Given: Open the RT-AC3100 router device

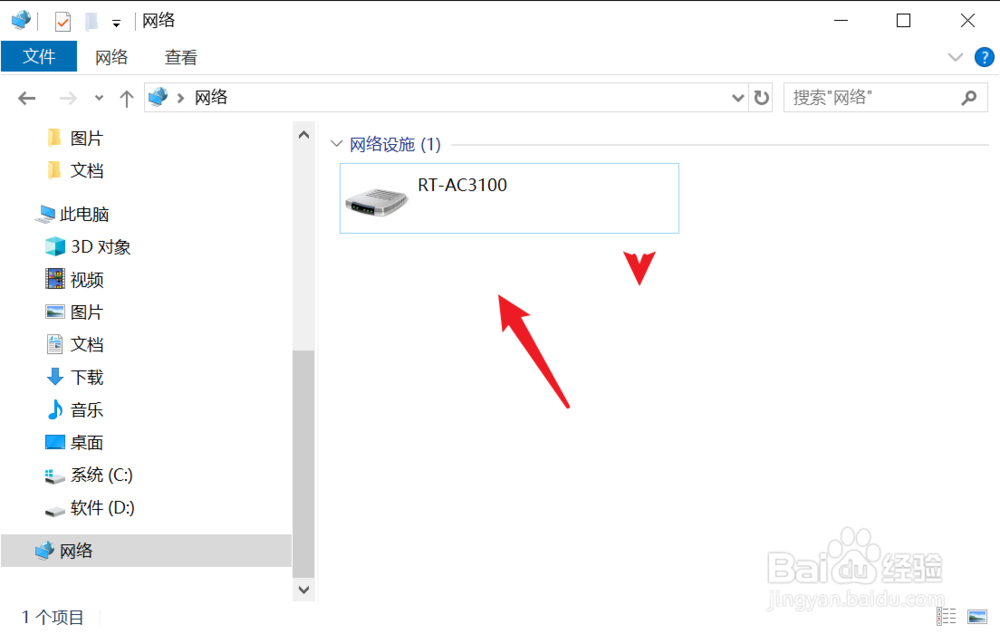Looking at the screenshot, I should pyautogui.click(x=509, y=198).
